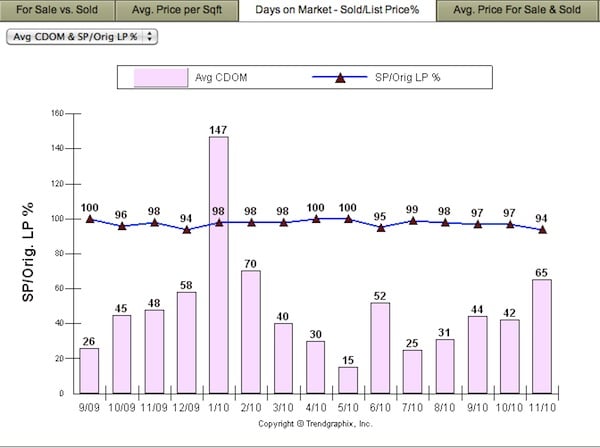Open the Avg. Price per Sqft tab
600x448 pixels.
[x=176, y=10]
